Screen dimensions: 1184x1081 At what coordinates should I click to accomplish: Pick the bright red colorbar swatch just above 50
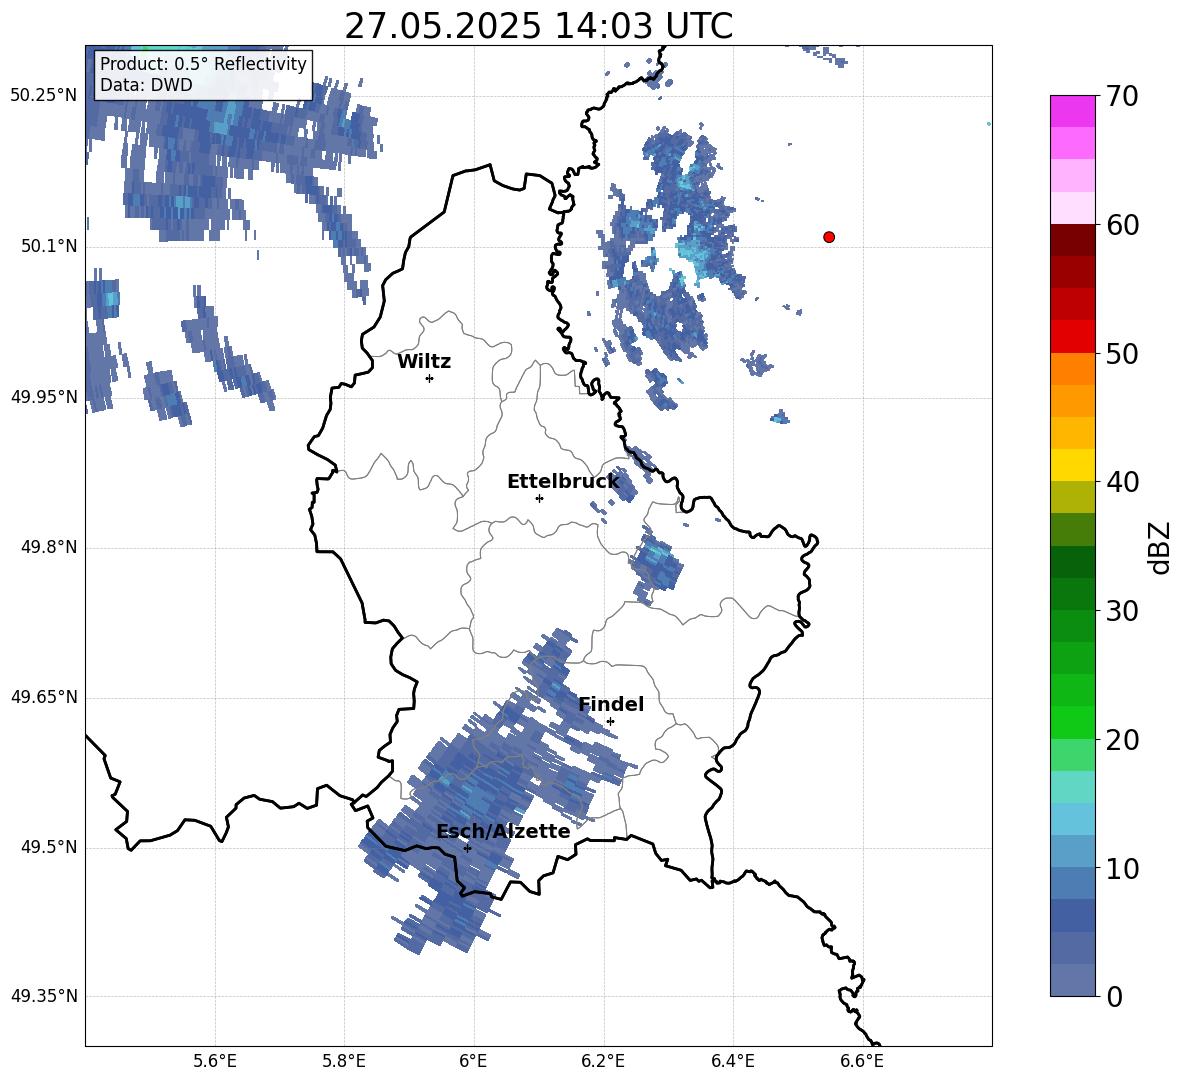pyautogui.click(x=1073, y=337)
